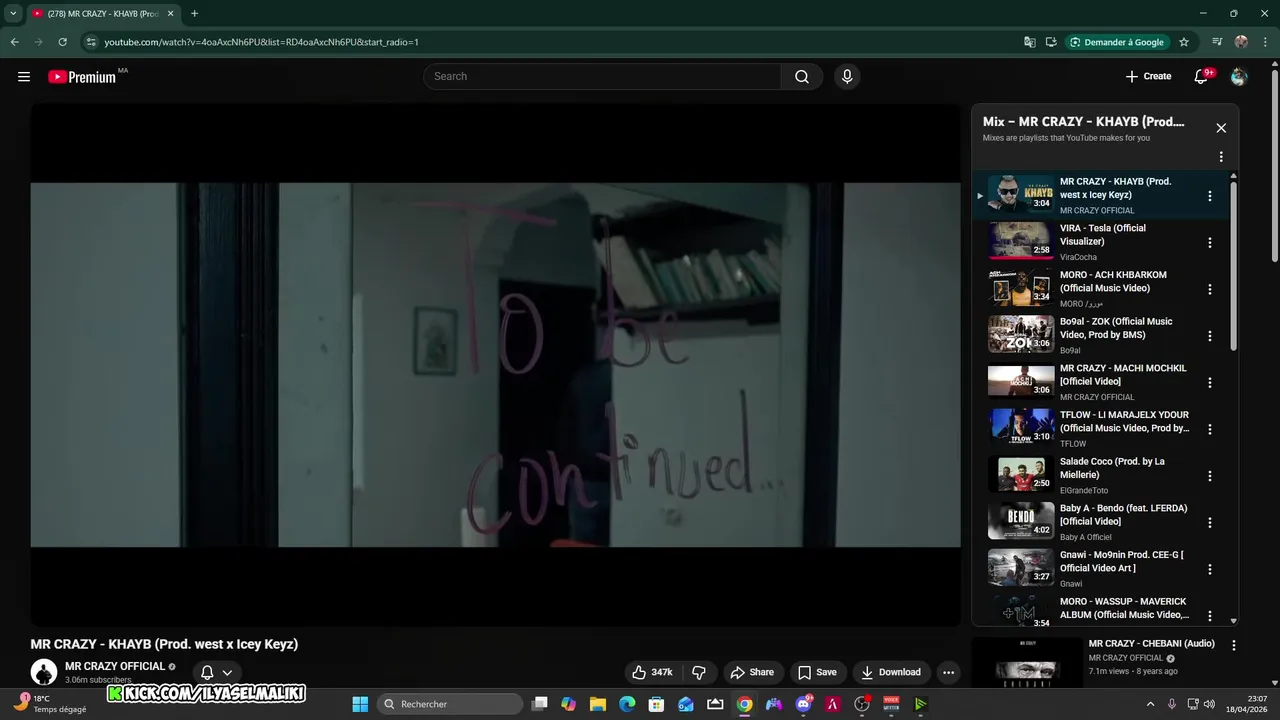Viewport: 1280px width, 720px height.
Task: Open weather widget showing 18°C
Action: 50,704
